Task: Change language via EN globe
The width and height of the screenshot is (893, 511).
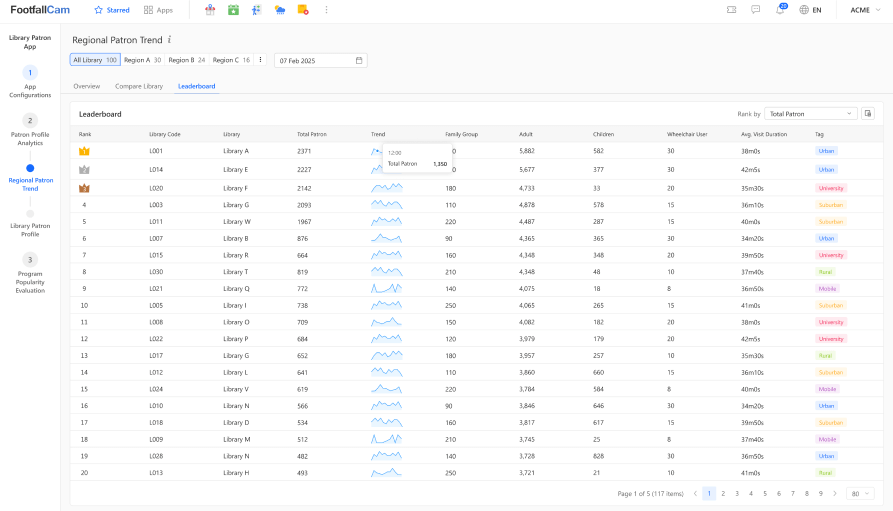Action: 810,10
